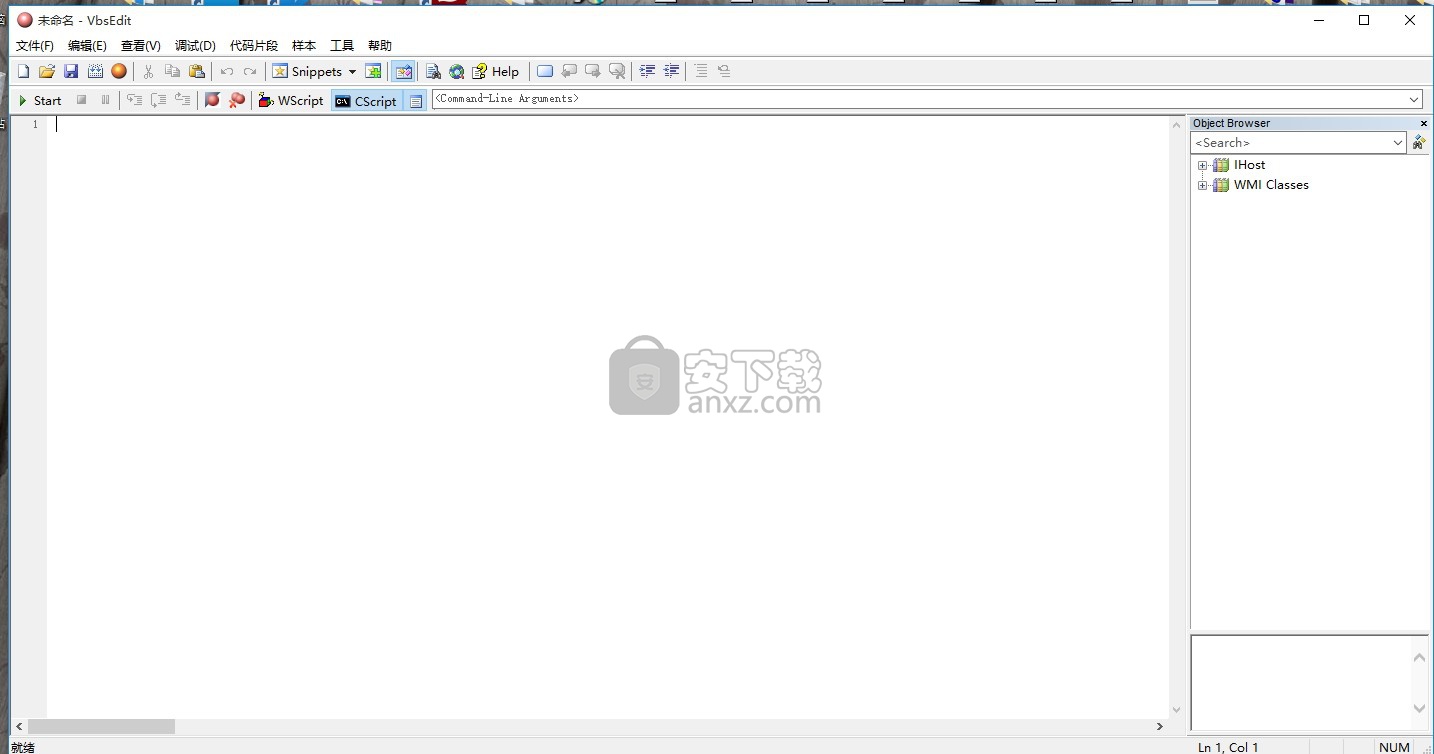Click the comment lines toolbar icon
Screen dimensions: 1434x754
[x=701, y=71]
